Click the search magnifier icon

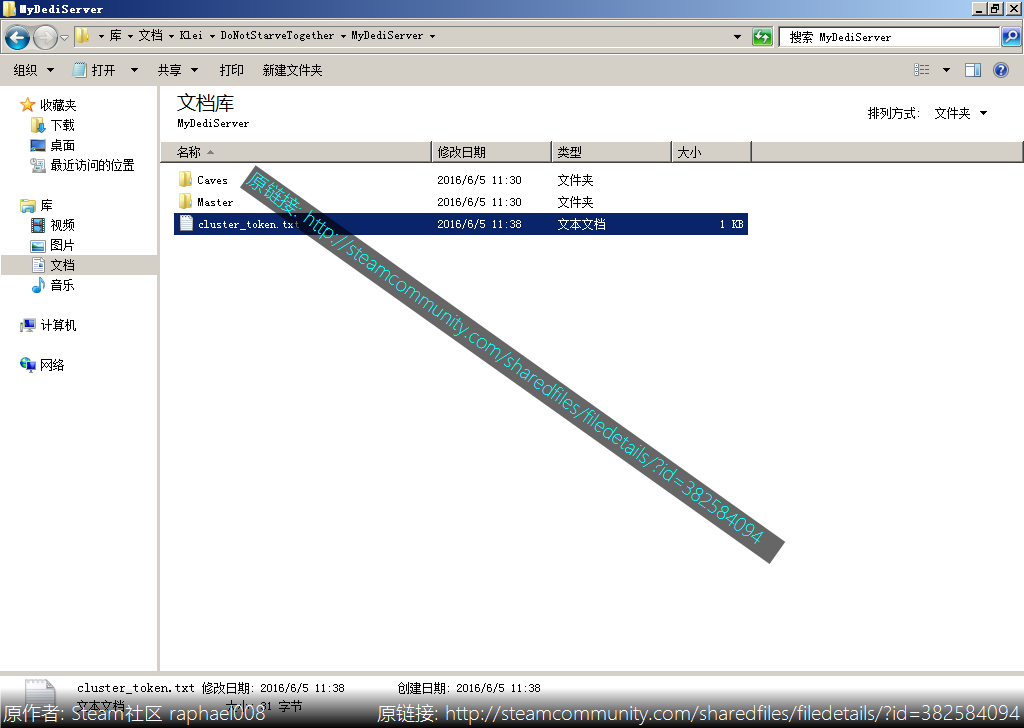[x=1011, y=37]
